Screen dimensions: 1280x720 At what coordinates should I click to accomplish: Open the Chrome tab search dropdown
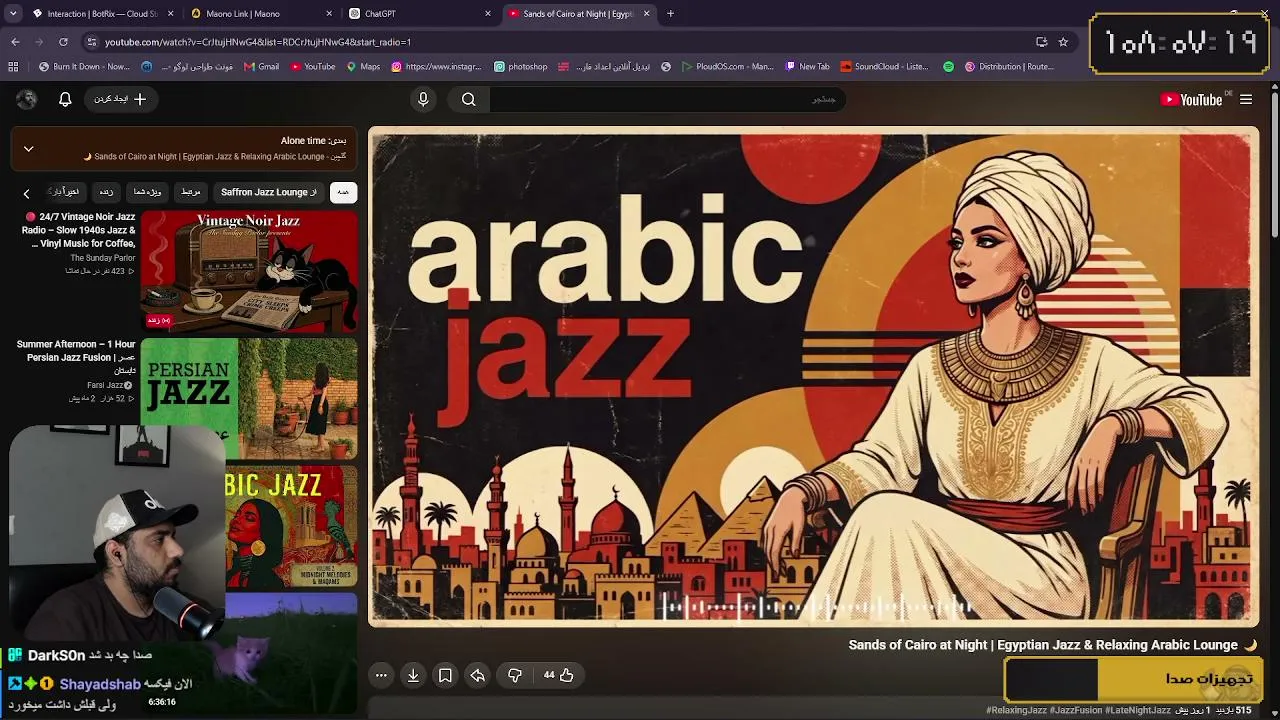pos(14,14)
